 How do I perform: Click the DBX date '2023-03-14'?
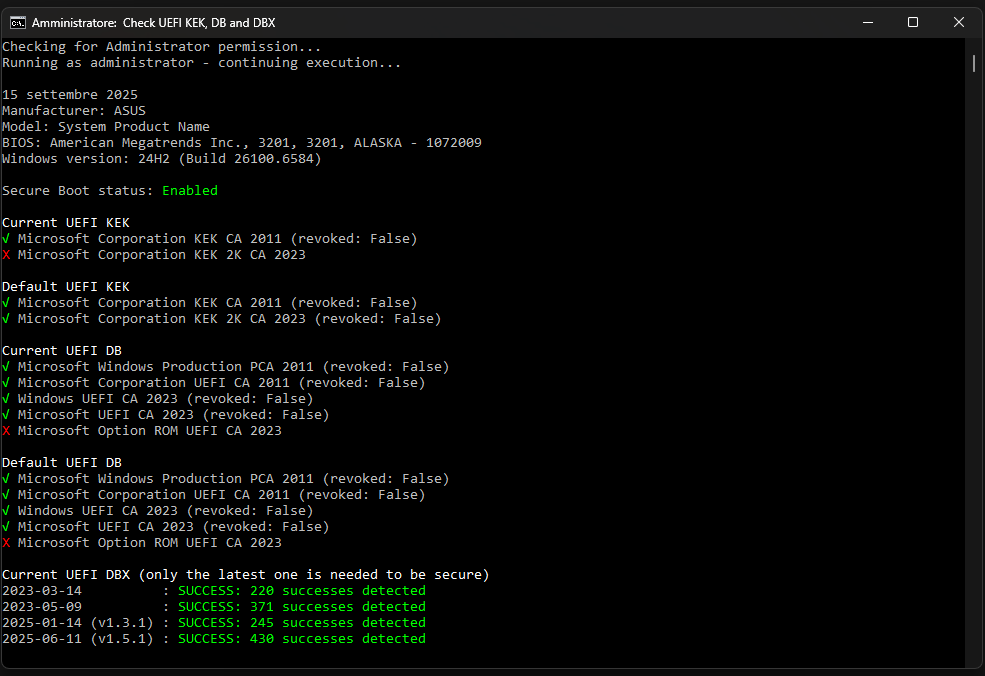42,591
